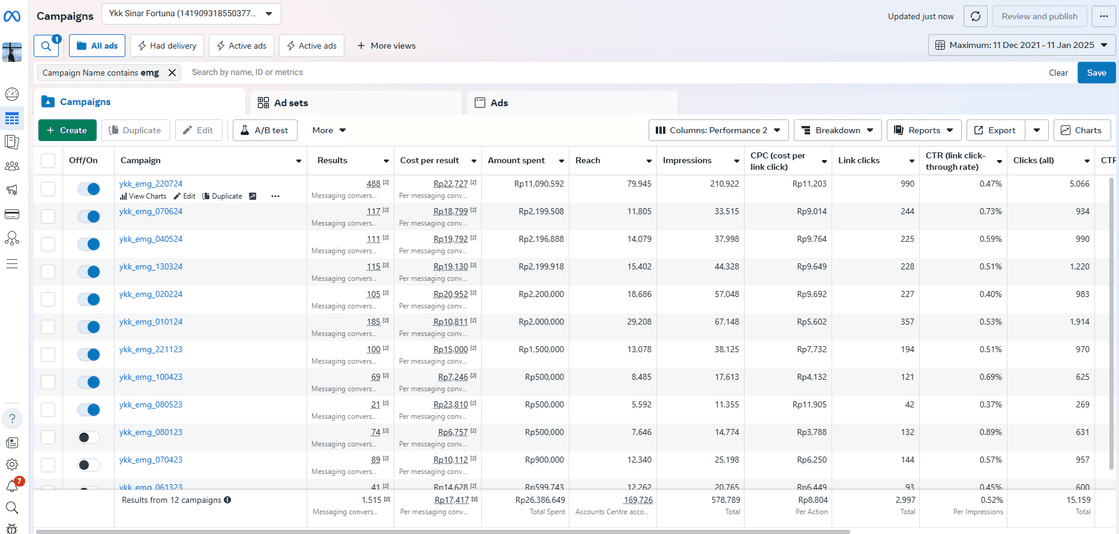Open More views option
Screen dimensions: 1119x534
click(386, 46)
